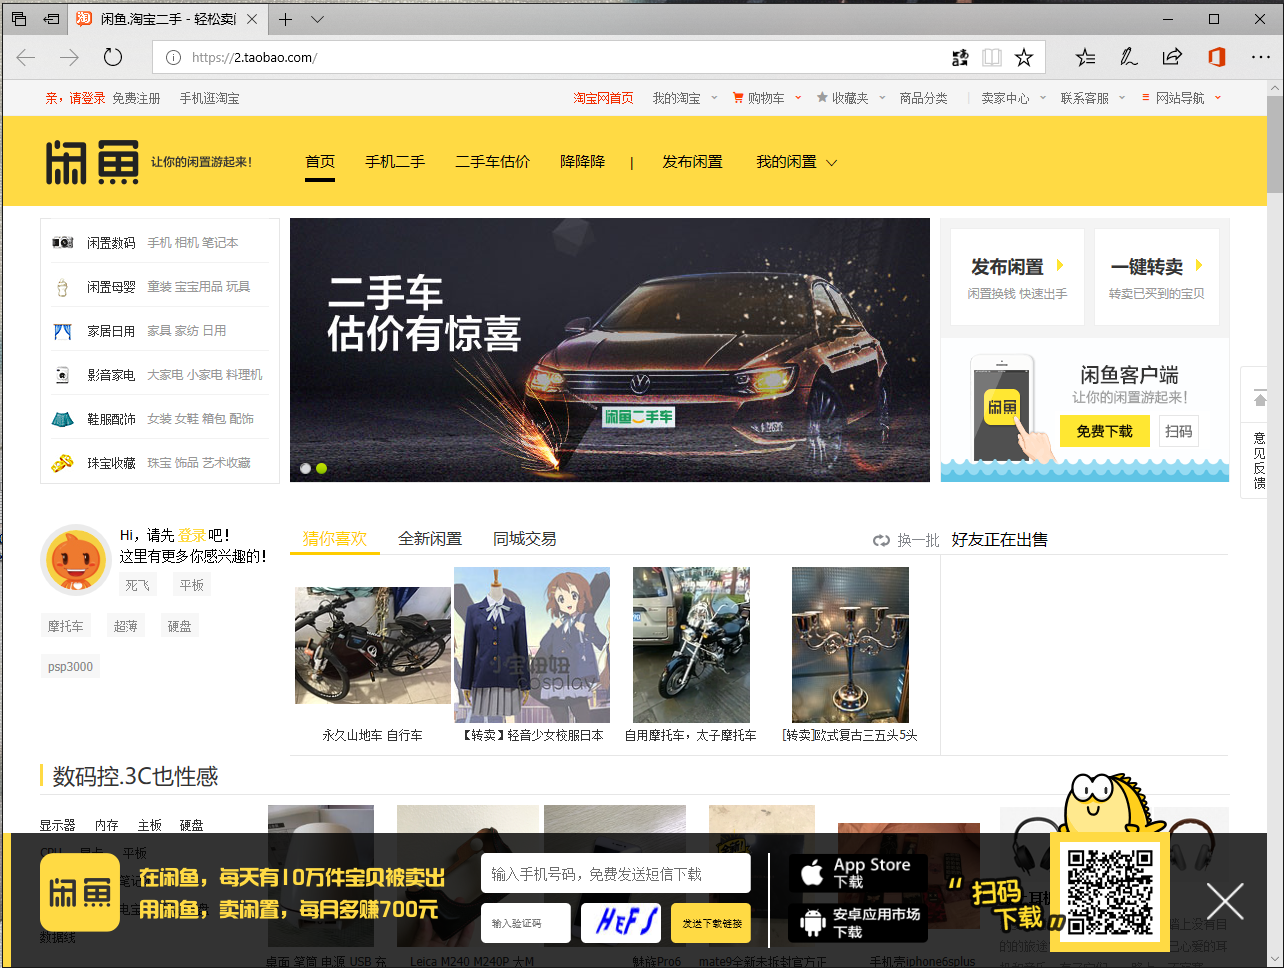This screenshot has height=968, width=1284.
Task: Open 永久山地车 自行车 thumbnail
Action: coord(372,645)
